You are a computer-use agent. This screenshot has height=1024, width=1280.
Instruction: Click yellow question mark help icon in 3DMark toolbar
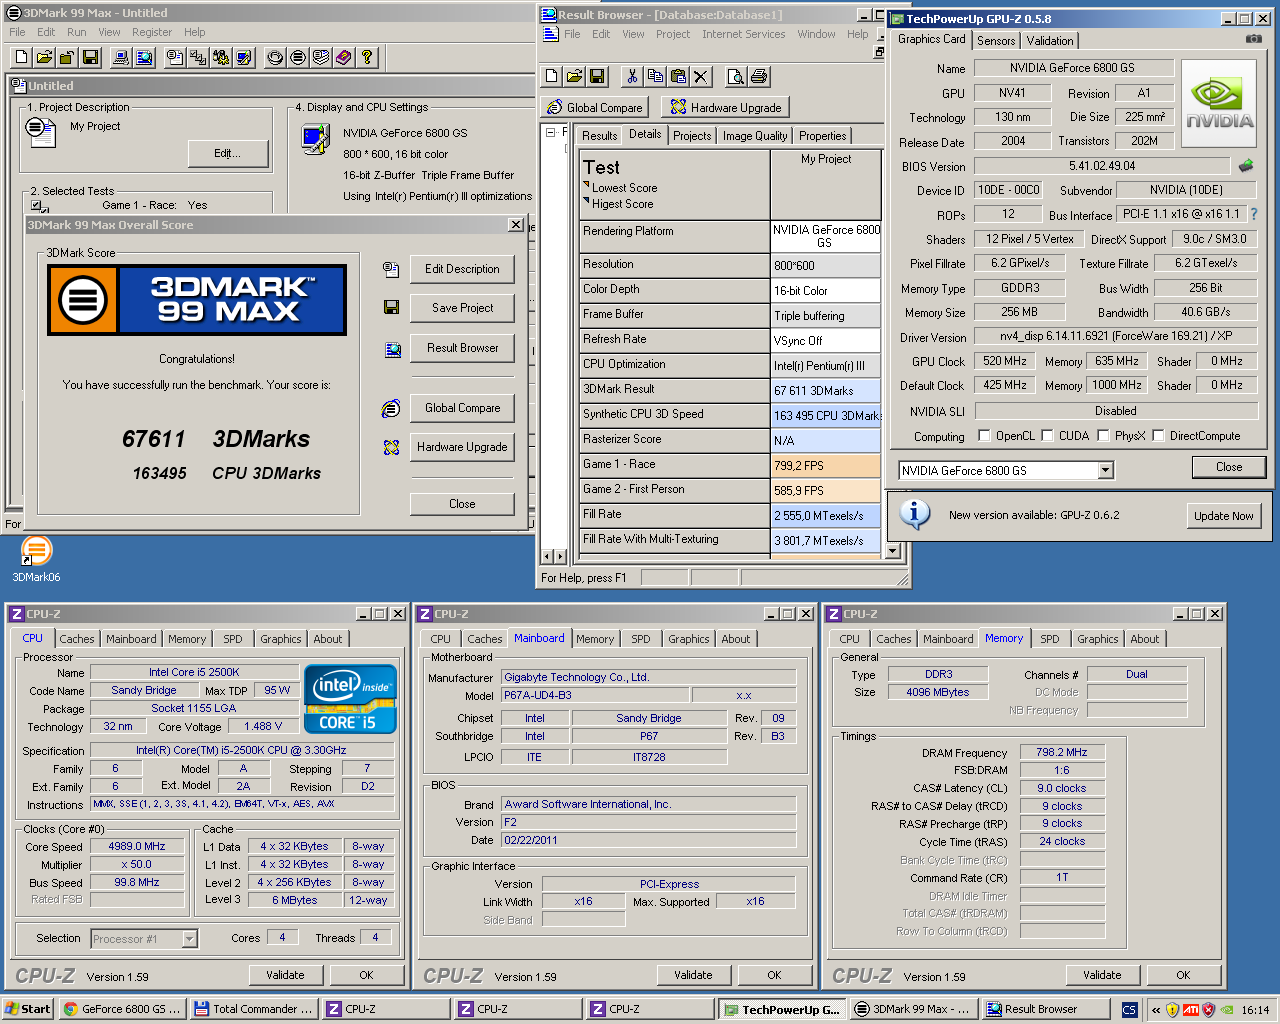point(367,58)
